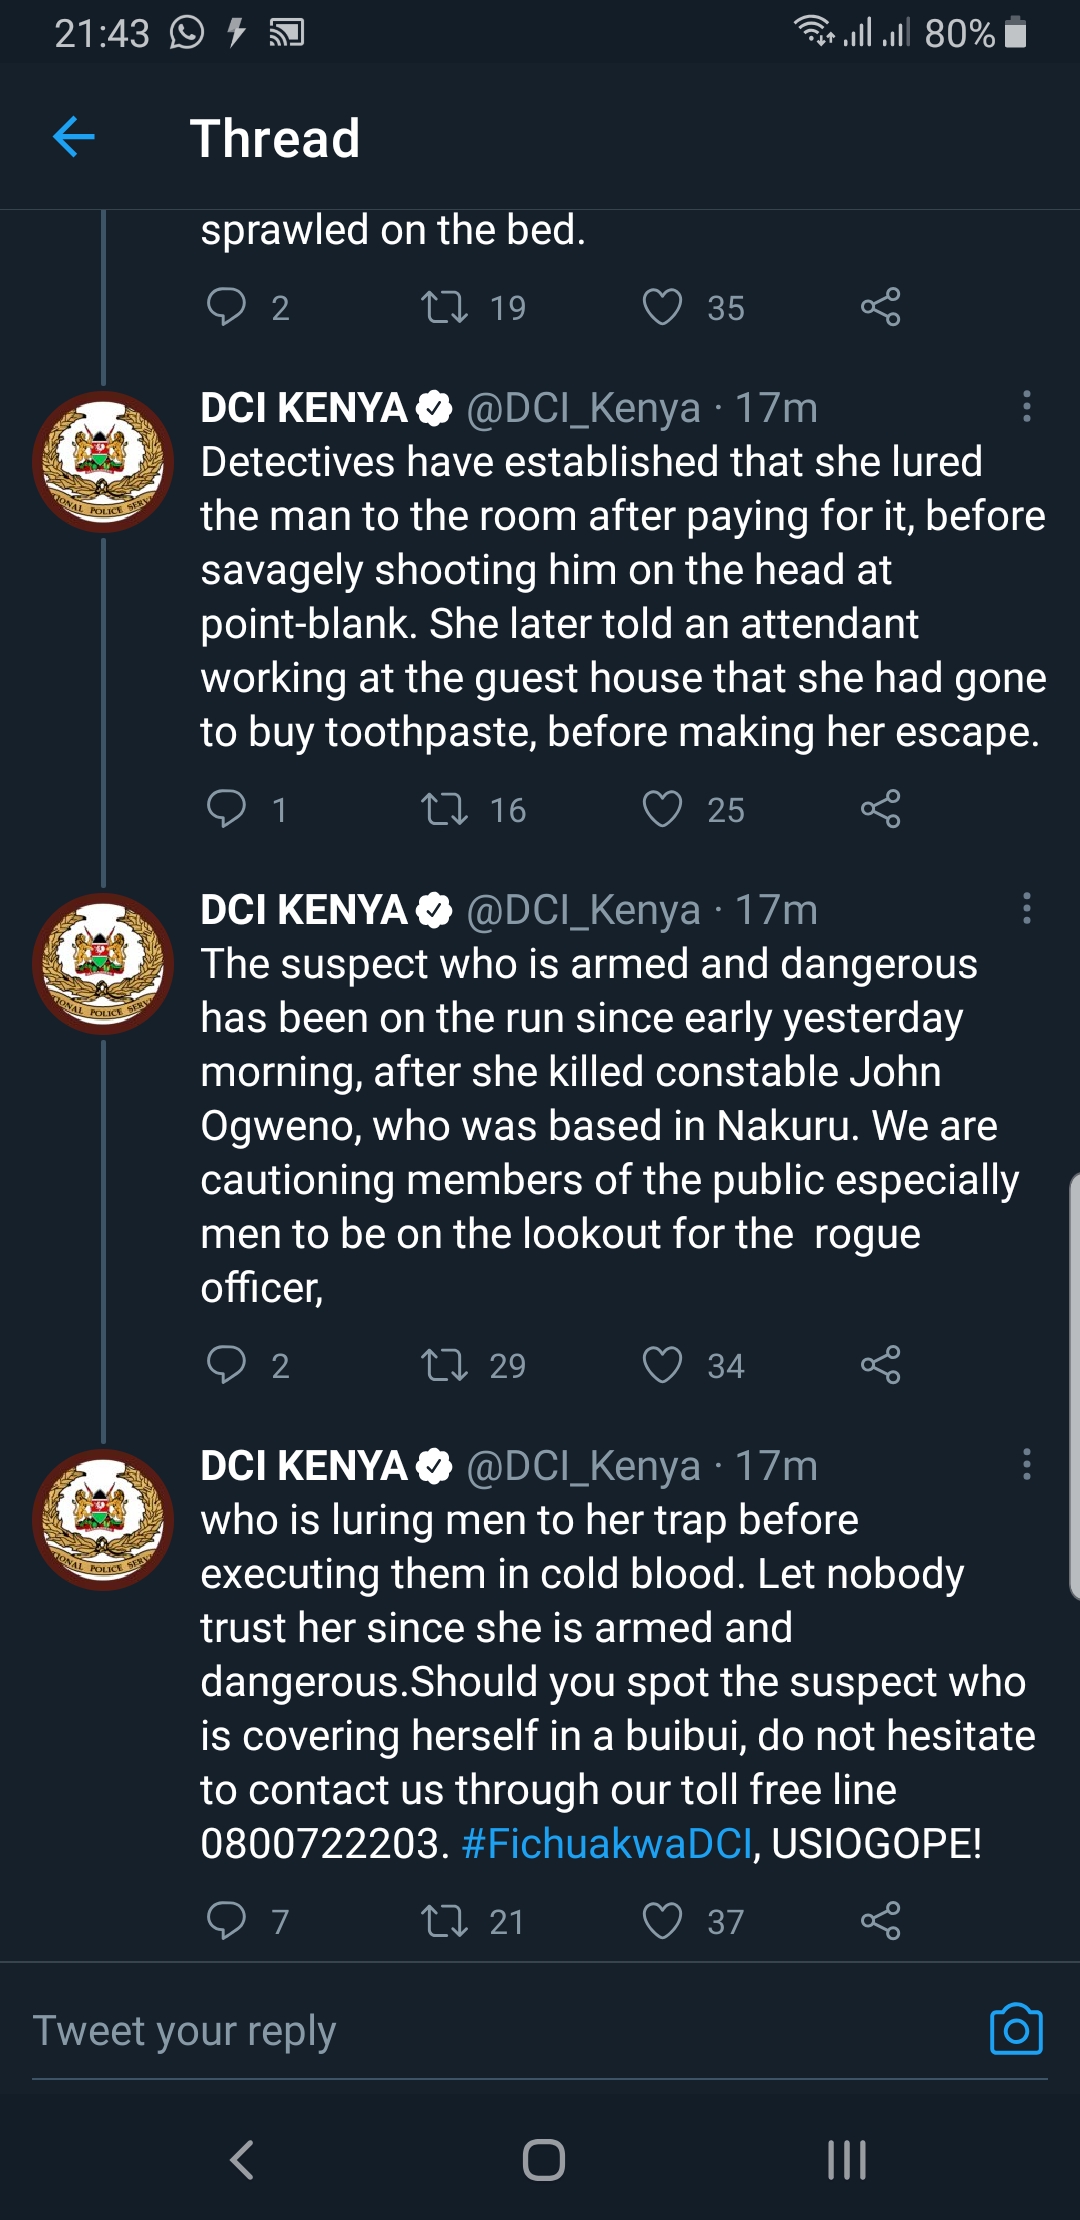Open @DCI_Kenya handle on first full tweet

coord(584,408)
